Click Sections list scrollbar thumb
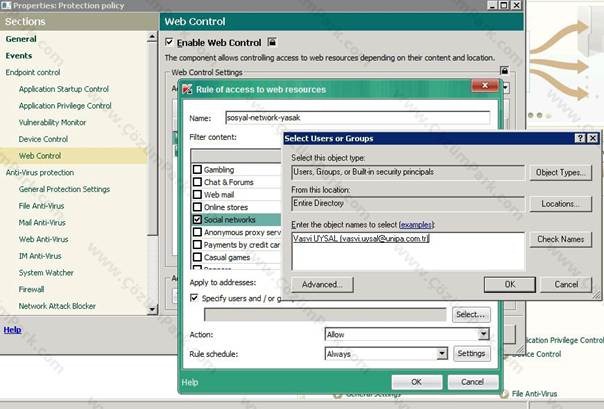This screenshot has height=409, width=604. [152, 139]
